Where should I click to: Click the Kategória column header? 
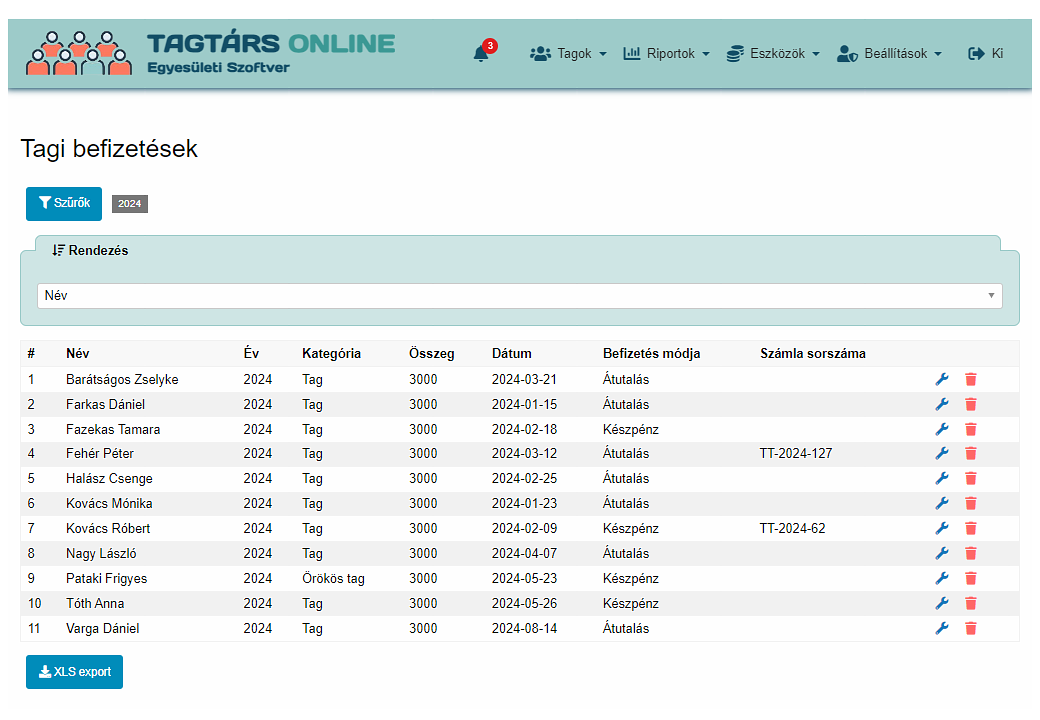pos(331,353)
